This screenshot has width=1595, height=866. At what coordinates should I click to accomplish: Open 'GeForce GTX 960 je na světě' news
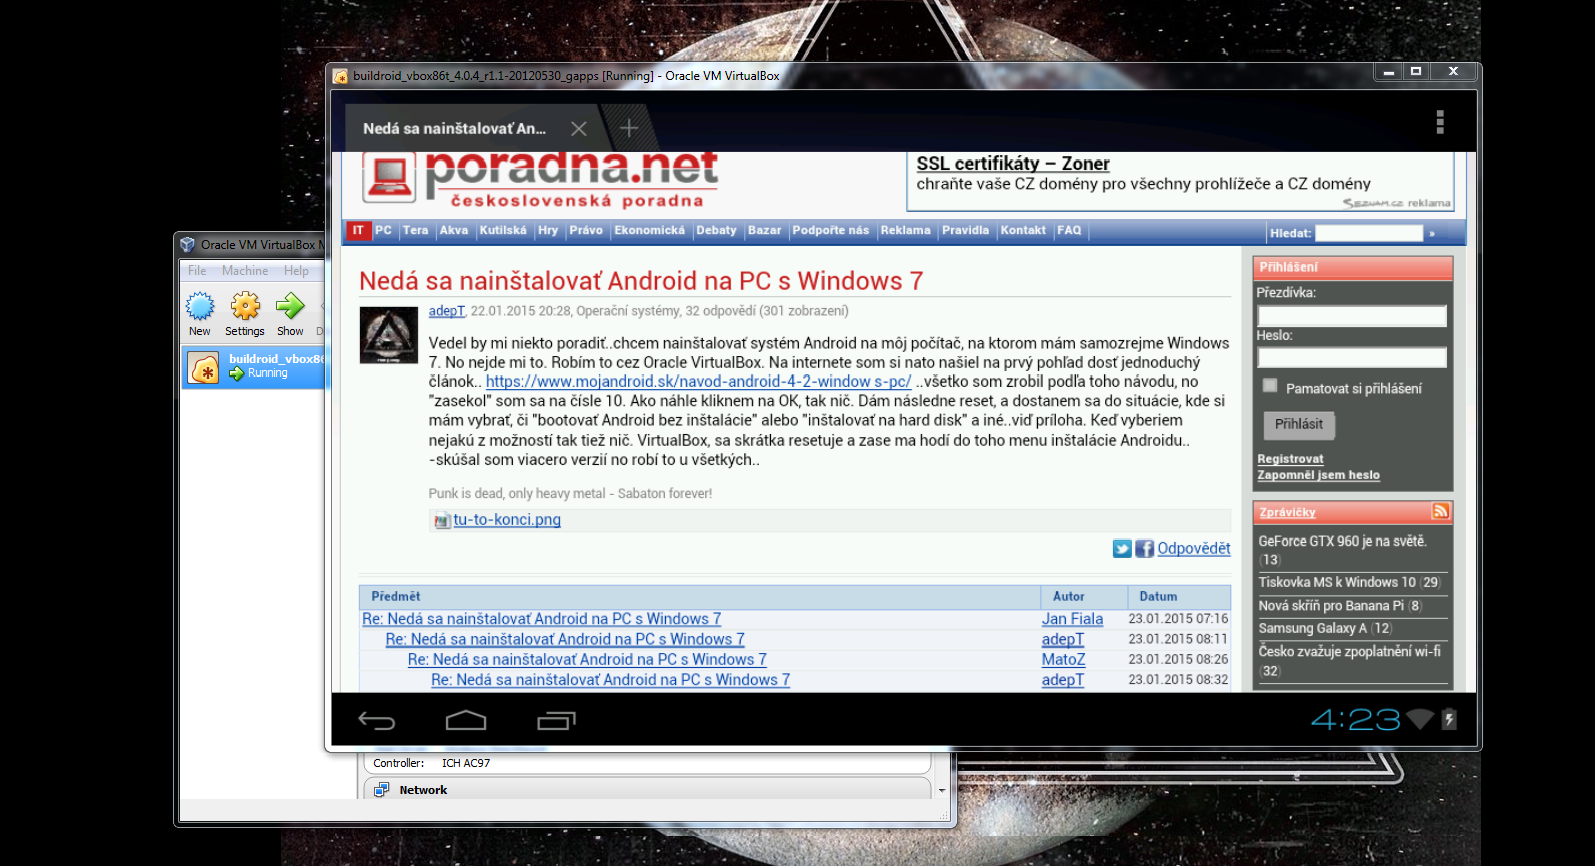1342,541
